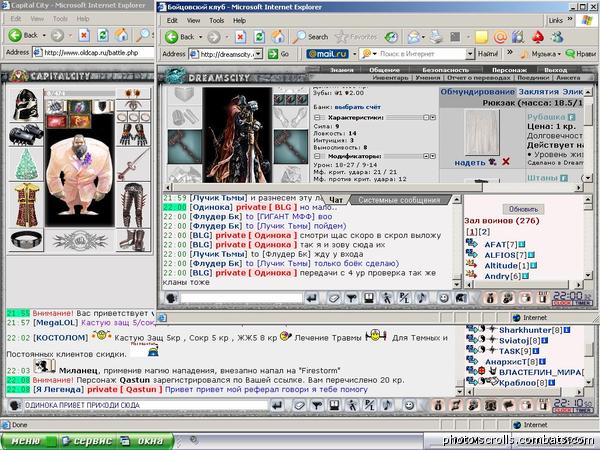Open the сервис taskbar button
Screen dimensions: 600x450
88,441
